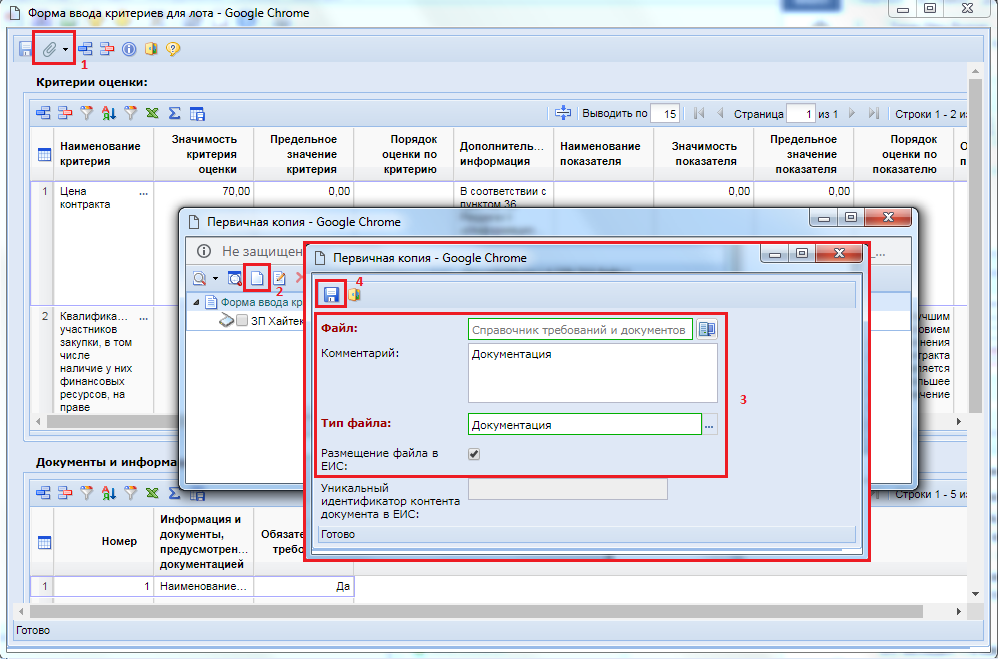Click blue add-row icon in top main toolbar
The height and width of the screenshot is (660, 999).
coord(85,48)
